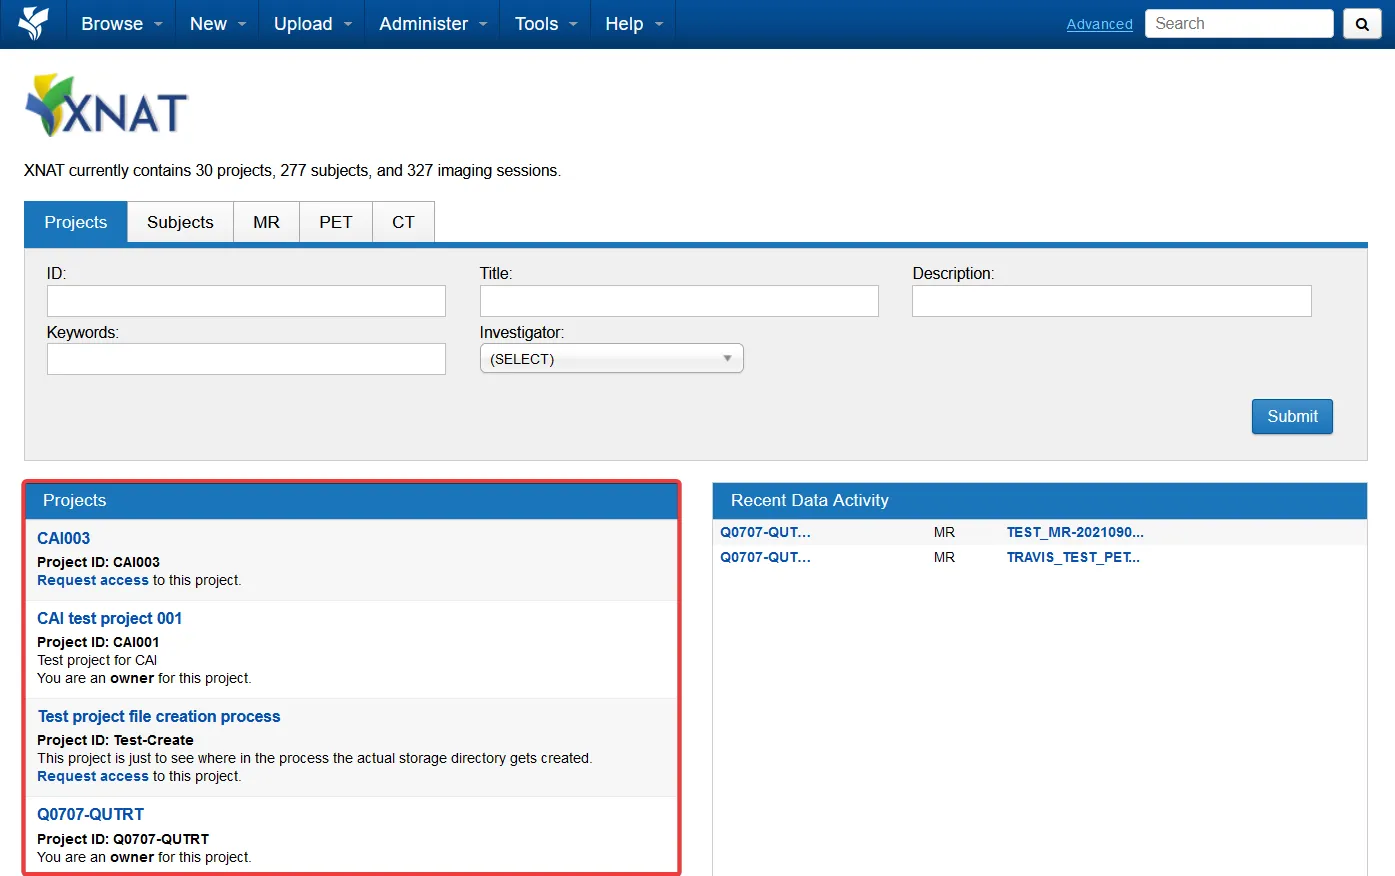Open TEST_MR-2021090... session link
This screenshot has height=876, width=1395.
[x=1075, y=532]
